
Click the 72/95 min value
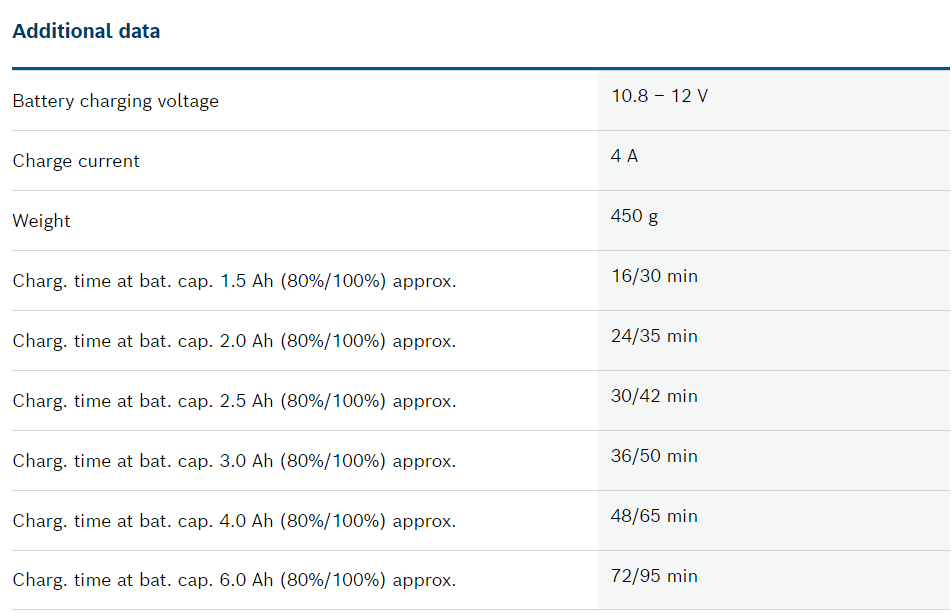tap(654, 576)
